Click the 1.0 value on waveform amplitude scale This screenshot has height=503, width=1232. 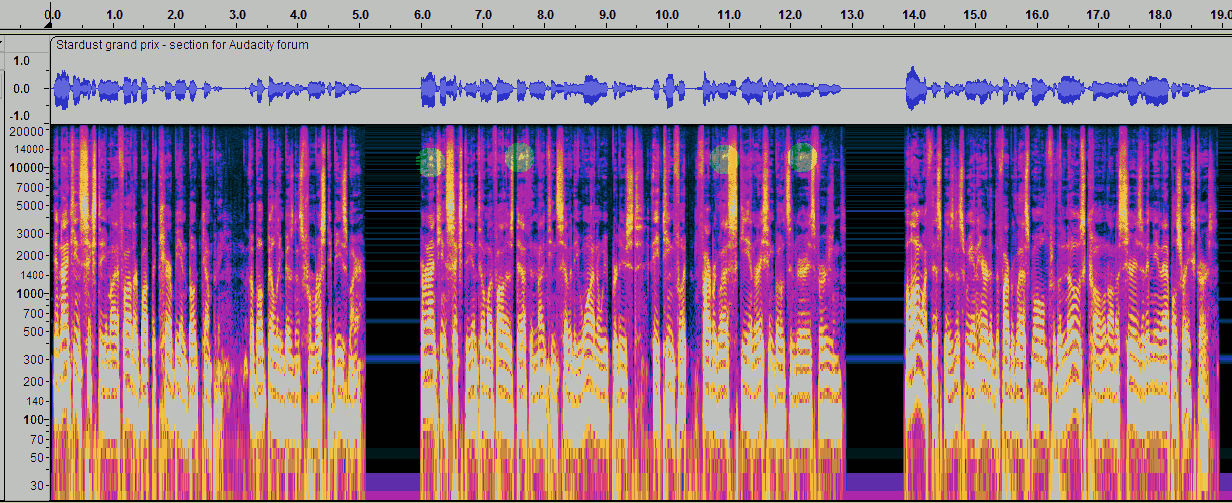pos(22,61)
